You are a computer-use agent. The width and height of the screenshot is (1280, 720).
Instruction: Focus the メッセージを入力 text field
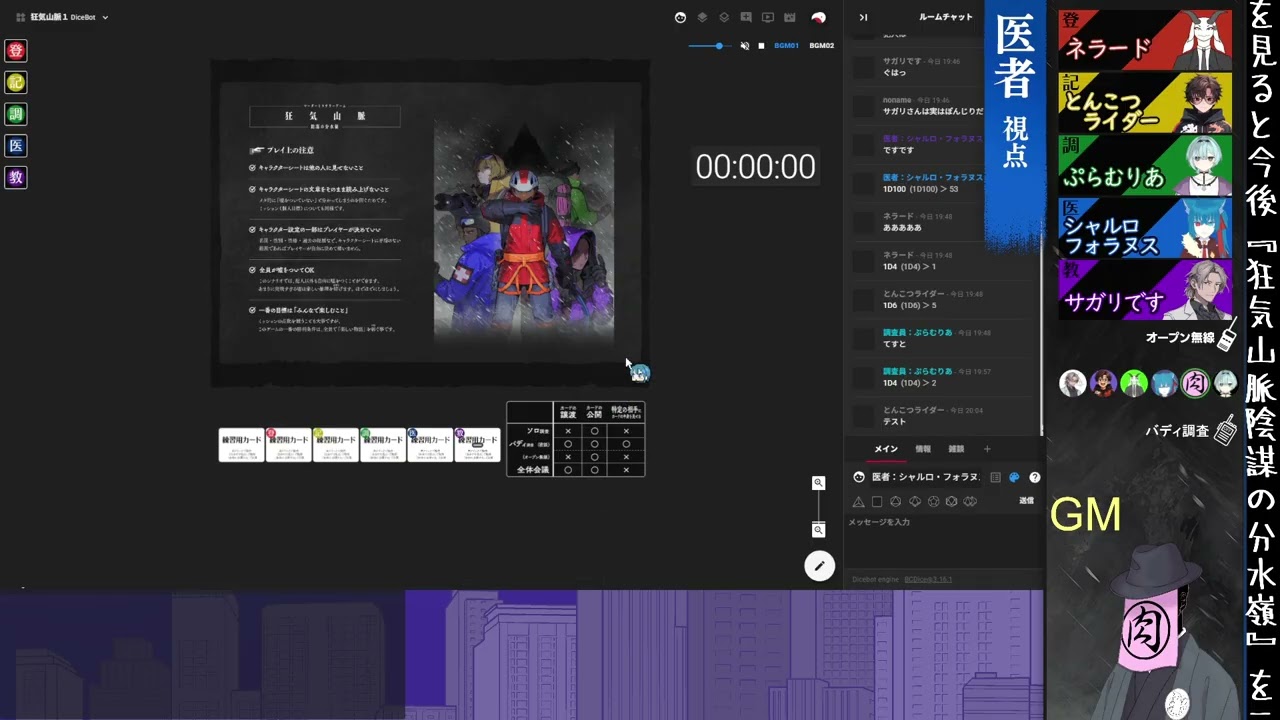tap(944, 540)
